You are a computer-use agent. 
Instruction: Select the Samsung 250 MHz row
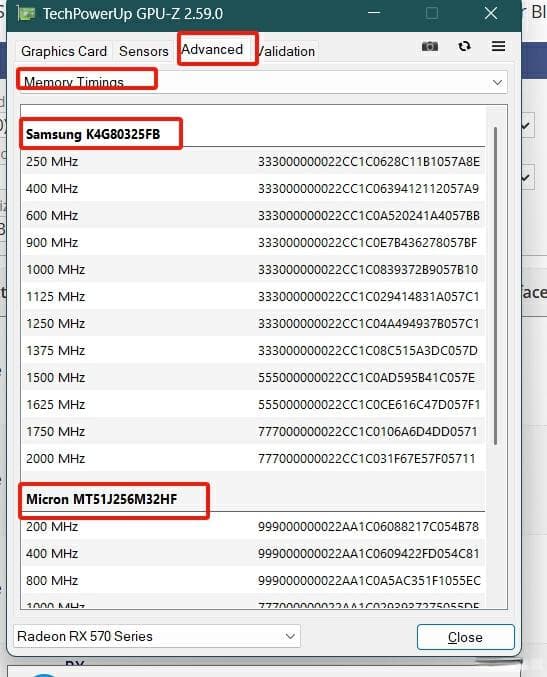(253, 162)
